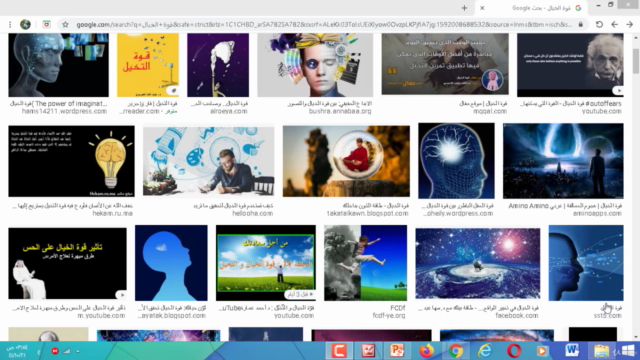Open the Camtasia taskbar icon
640x360 pixels.
[339, 350]
